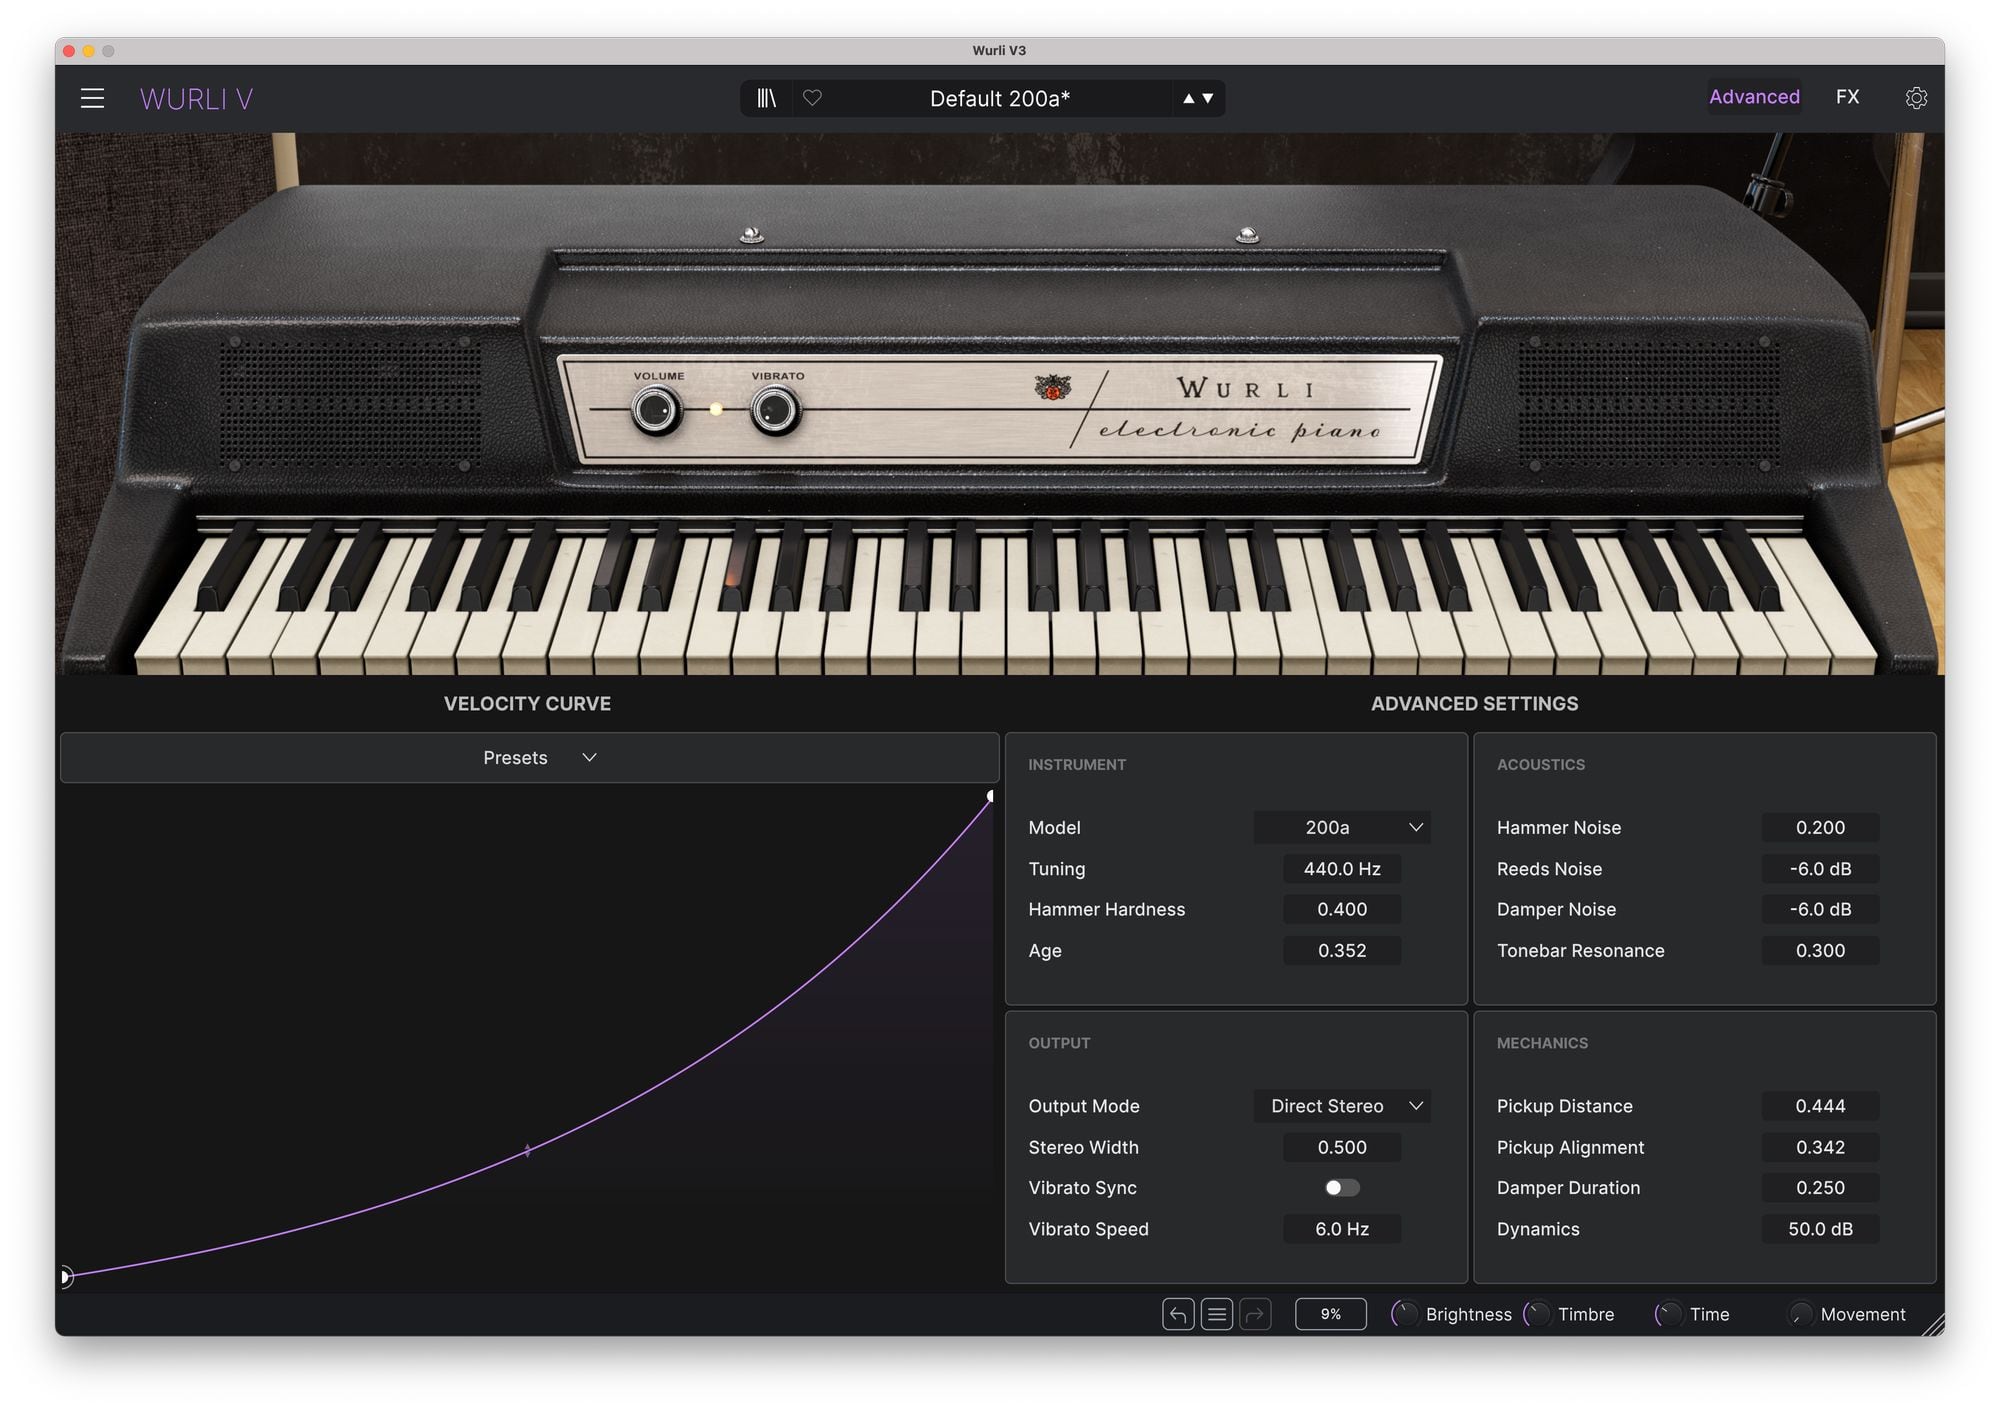Open the velocity curve Presets dropdown

coord(530,758)
